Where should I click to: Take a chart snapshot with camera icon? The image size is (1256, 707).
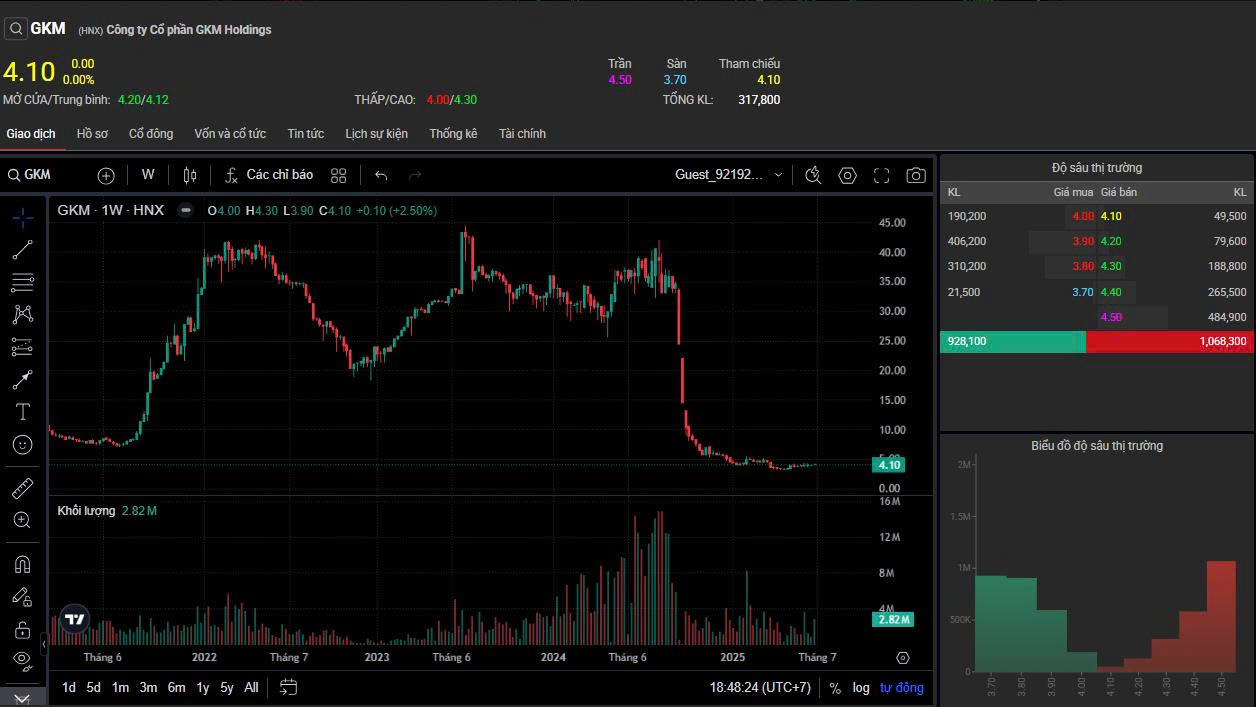[915, 175]
